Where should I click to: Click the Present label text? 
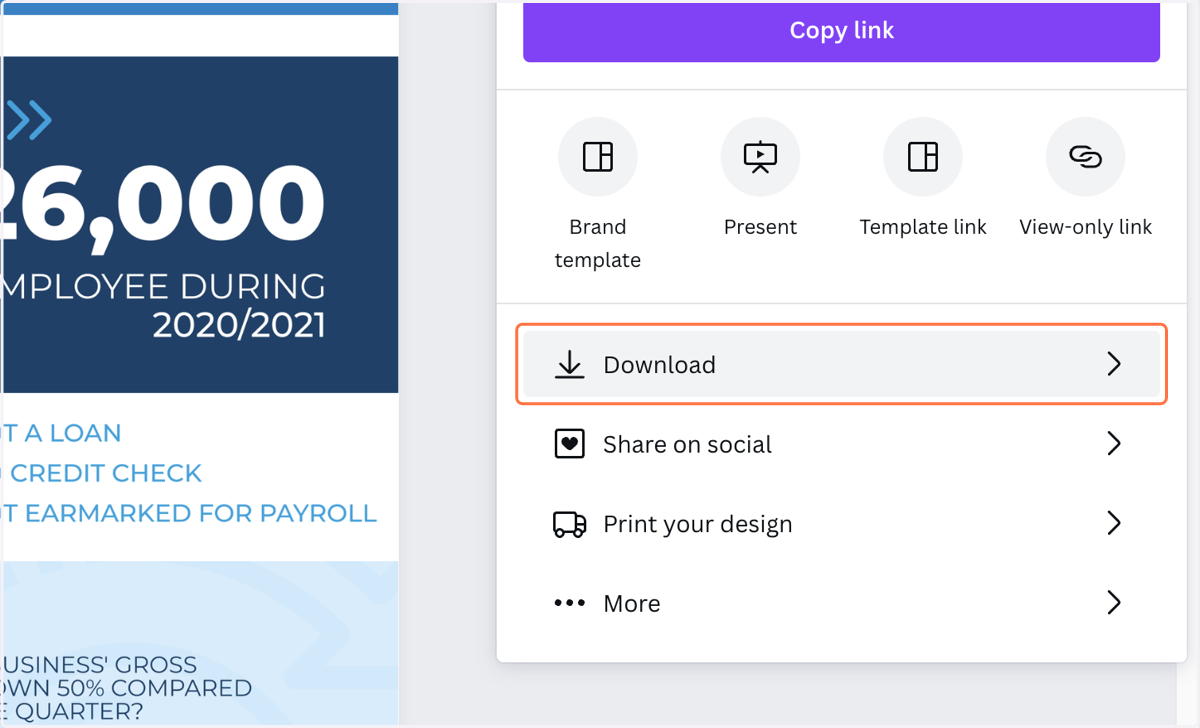tap(760, 227)
